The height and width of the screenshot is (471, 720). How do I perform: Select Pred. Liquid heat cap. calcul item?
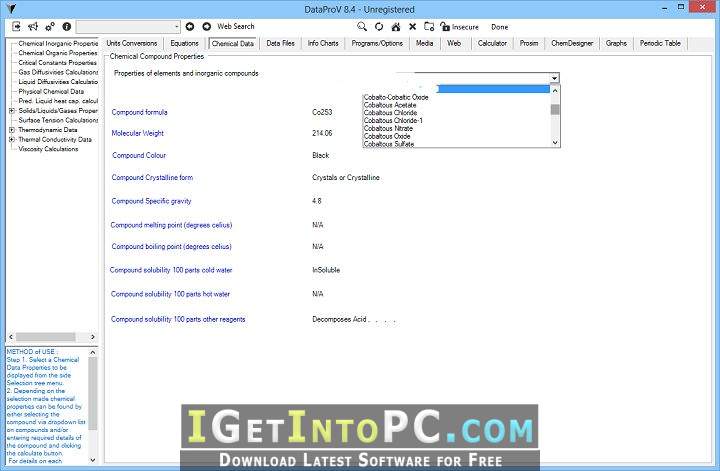pos(58,101)
